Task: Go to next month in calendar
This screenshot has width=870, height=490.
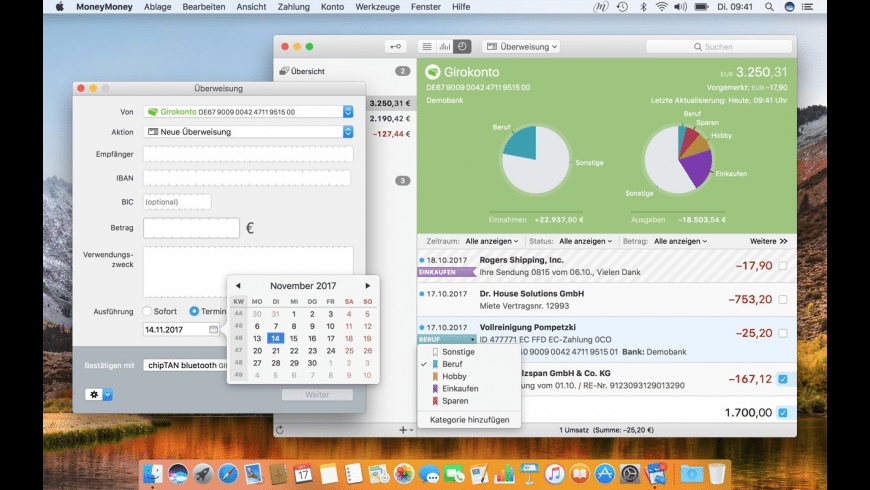Action: click(367, 286)
